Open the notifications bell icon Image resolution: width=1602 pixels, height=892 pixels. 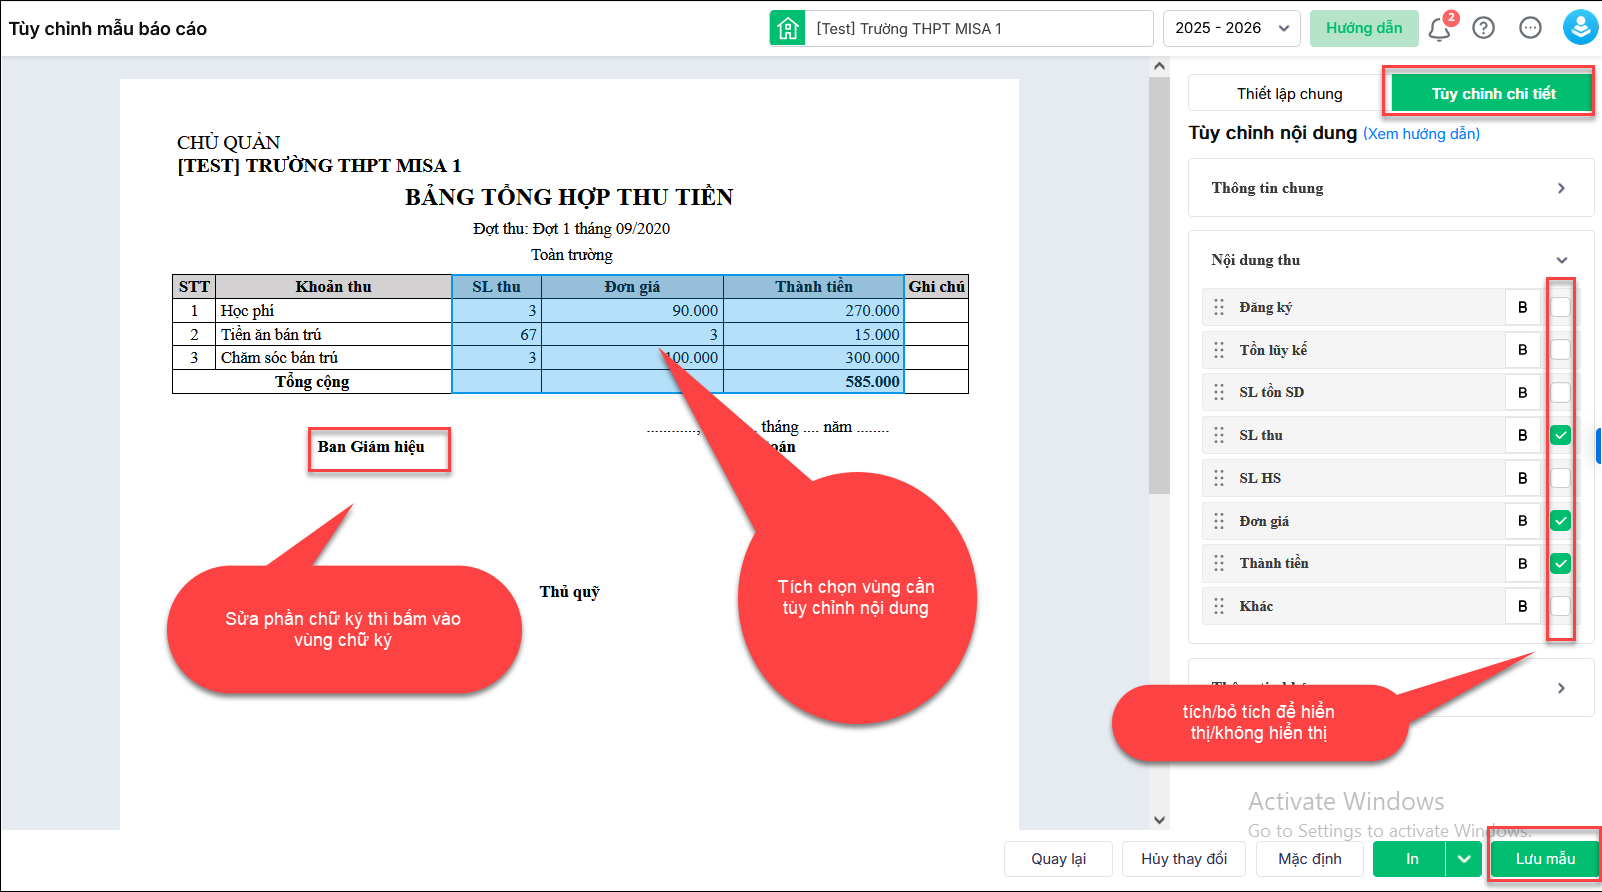[x=1440, y=28]
